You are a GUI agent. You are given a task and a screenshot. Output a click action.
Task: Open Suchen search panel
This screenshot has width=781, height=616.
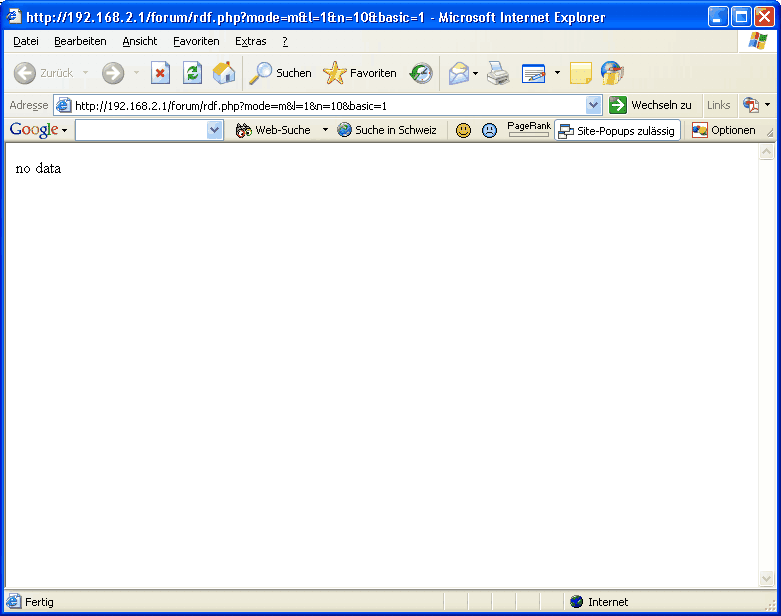(x=280, y=73)
